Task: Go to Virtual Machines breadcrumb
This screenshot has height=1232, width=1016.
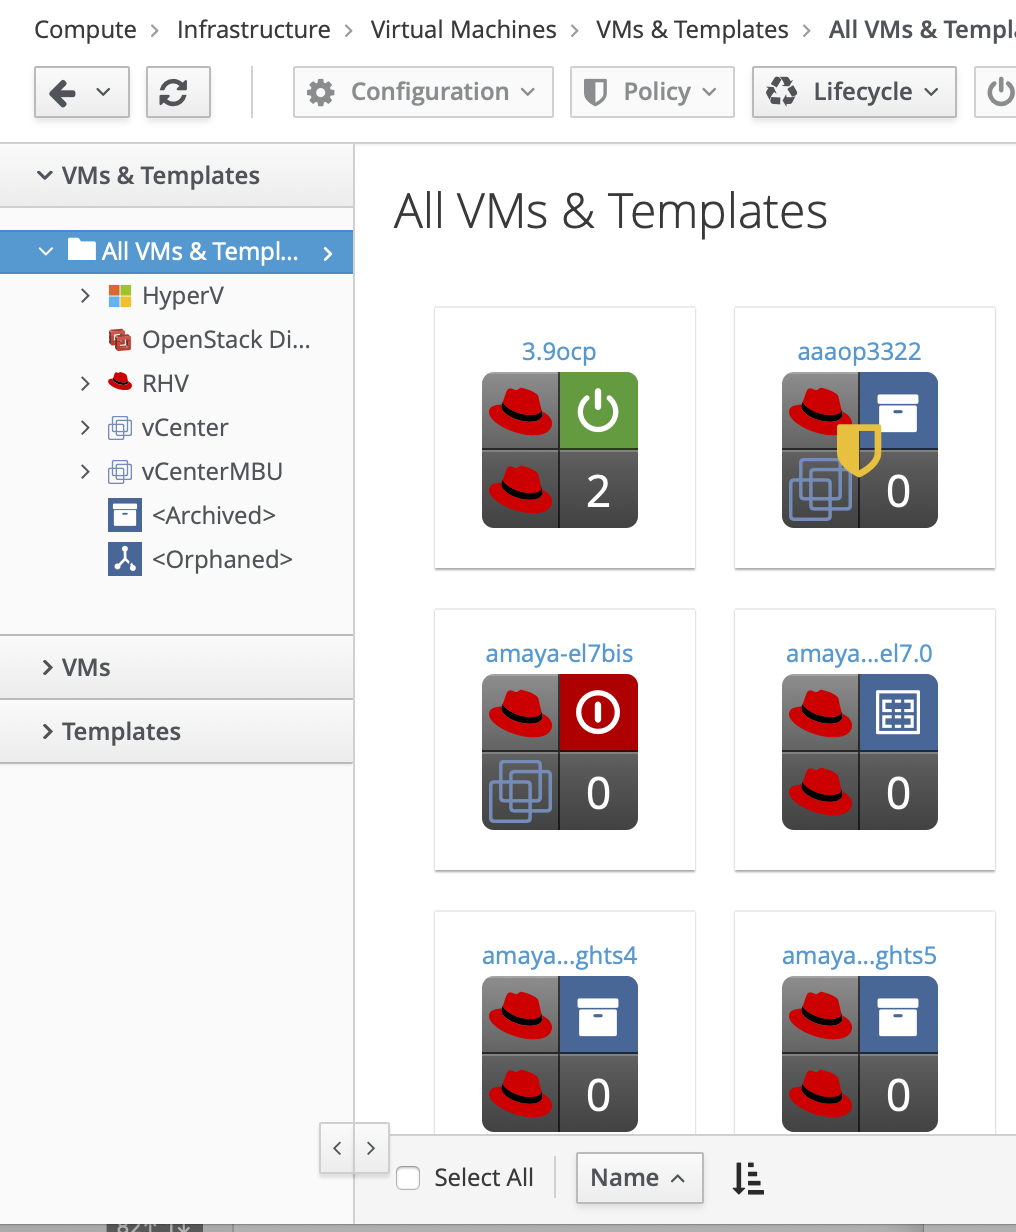Action: (463, 30)
